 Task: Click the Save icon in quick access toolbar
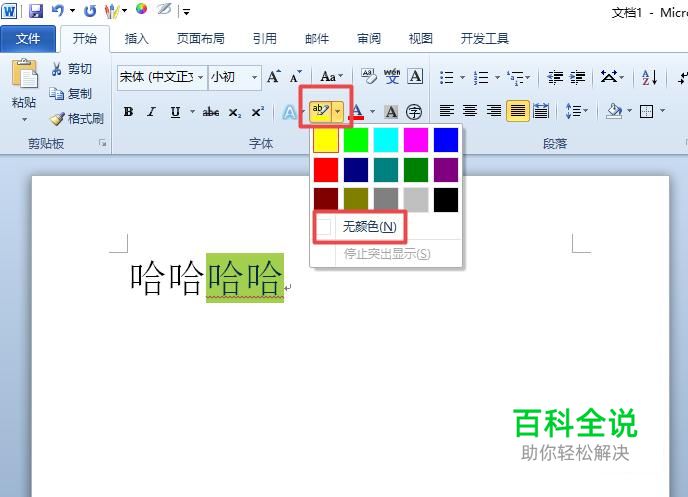tap(36, 11)
